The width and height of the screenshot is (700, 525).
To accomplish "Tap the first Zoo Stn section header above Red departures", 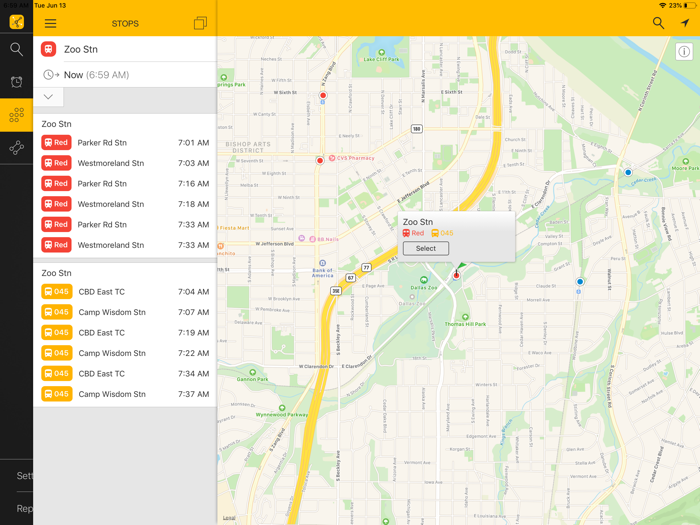I will [57, 124].
